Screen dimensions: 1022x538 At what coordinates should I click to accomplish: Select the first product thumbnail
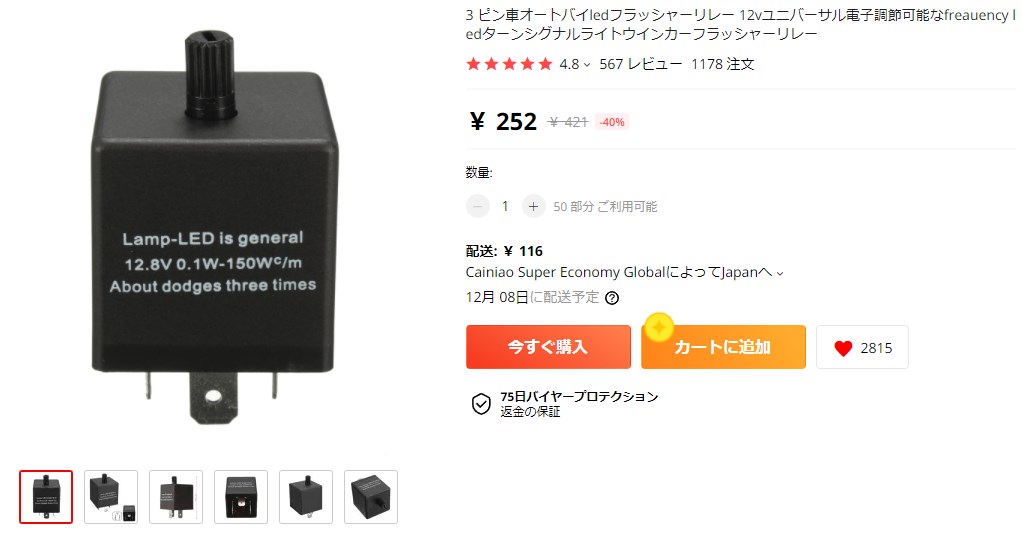tap(46, 497)
